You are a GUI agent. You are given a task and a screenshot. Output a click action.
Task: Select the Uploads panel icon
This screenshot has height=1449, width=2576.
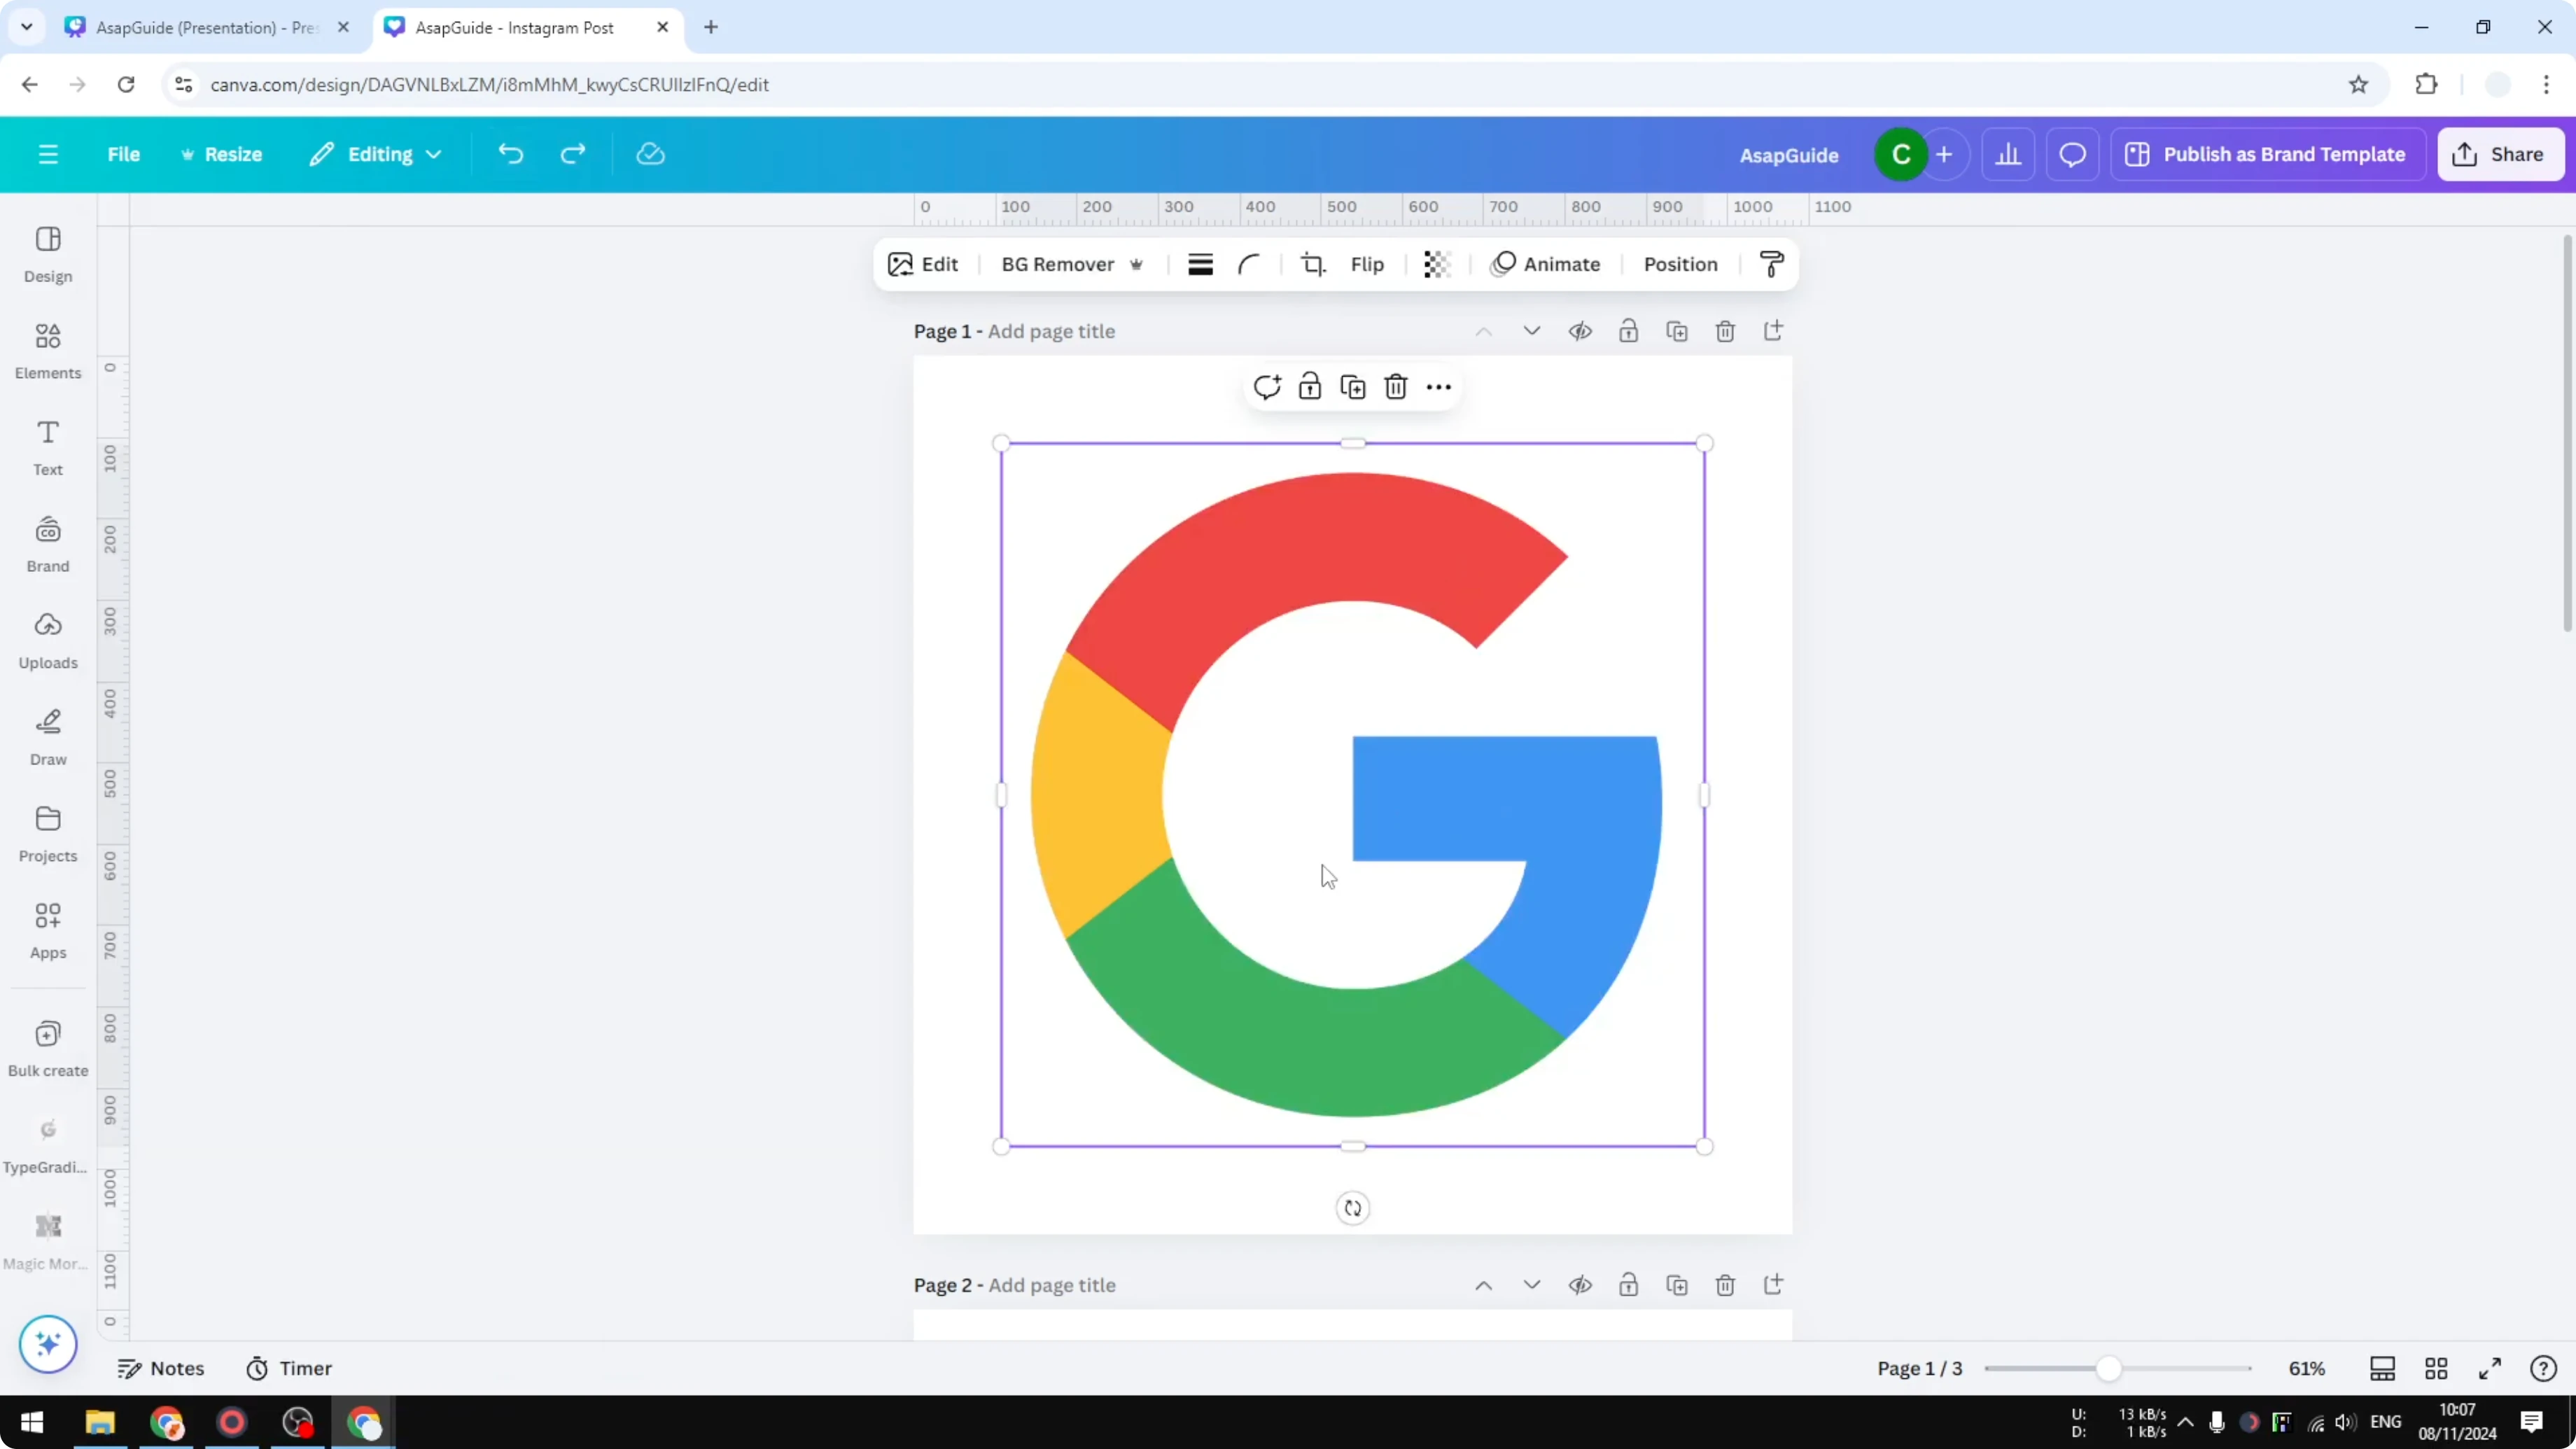point(47,638)
